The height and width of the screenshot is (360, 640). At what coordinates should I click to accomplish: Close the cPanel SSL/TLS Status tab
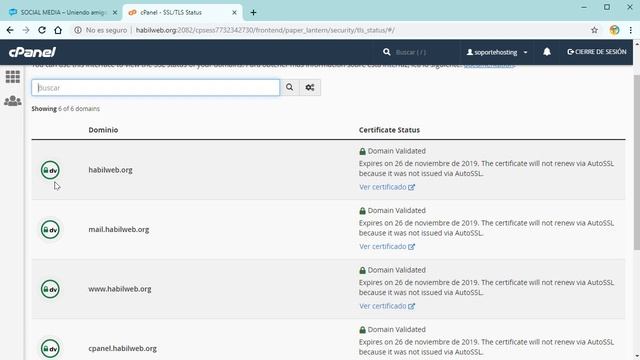(x=234, y=13)
